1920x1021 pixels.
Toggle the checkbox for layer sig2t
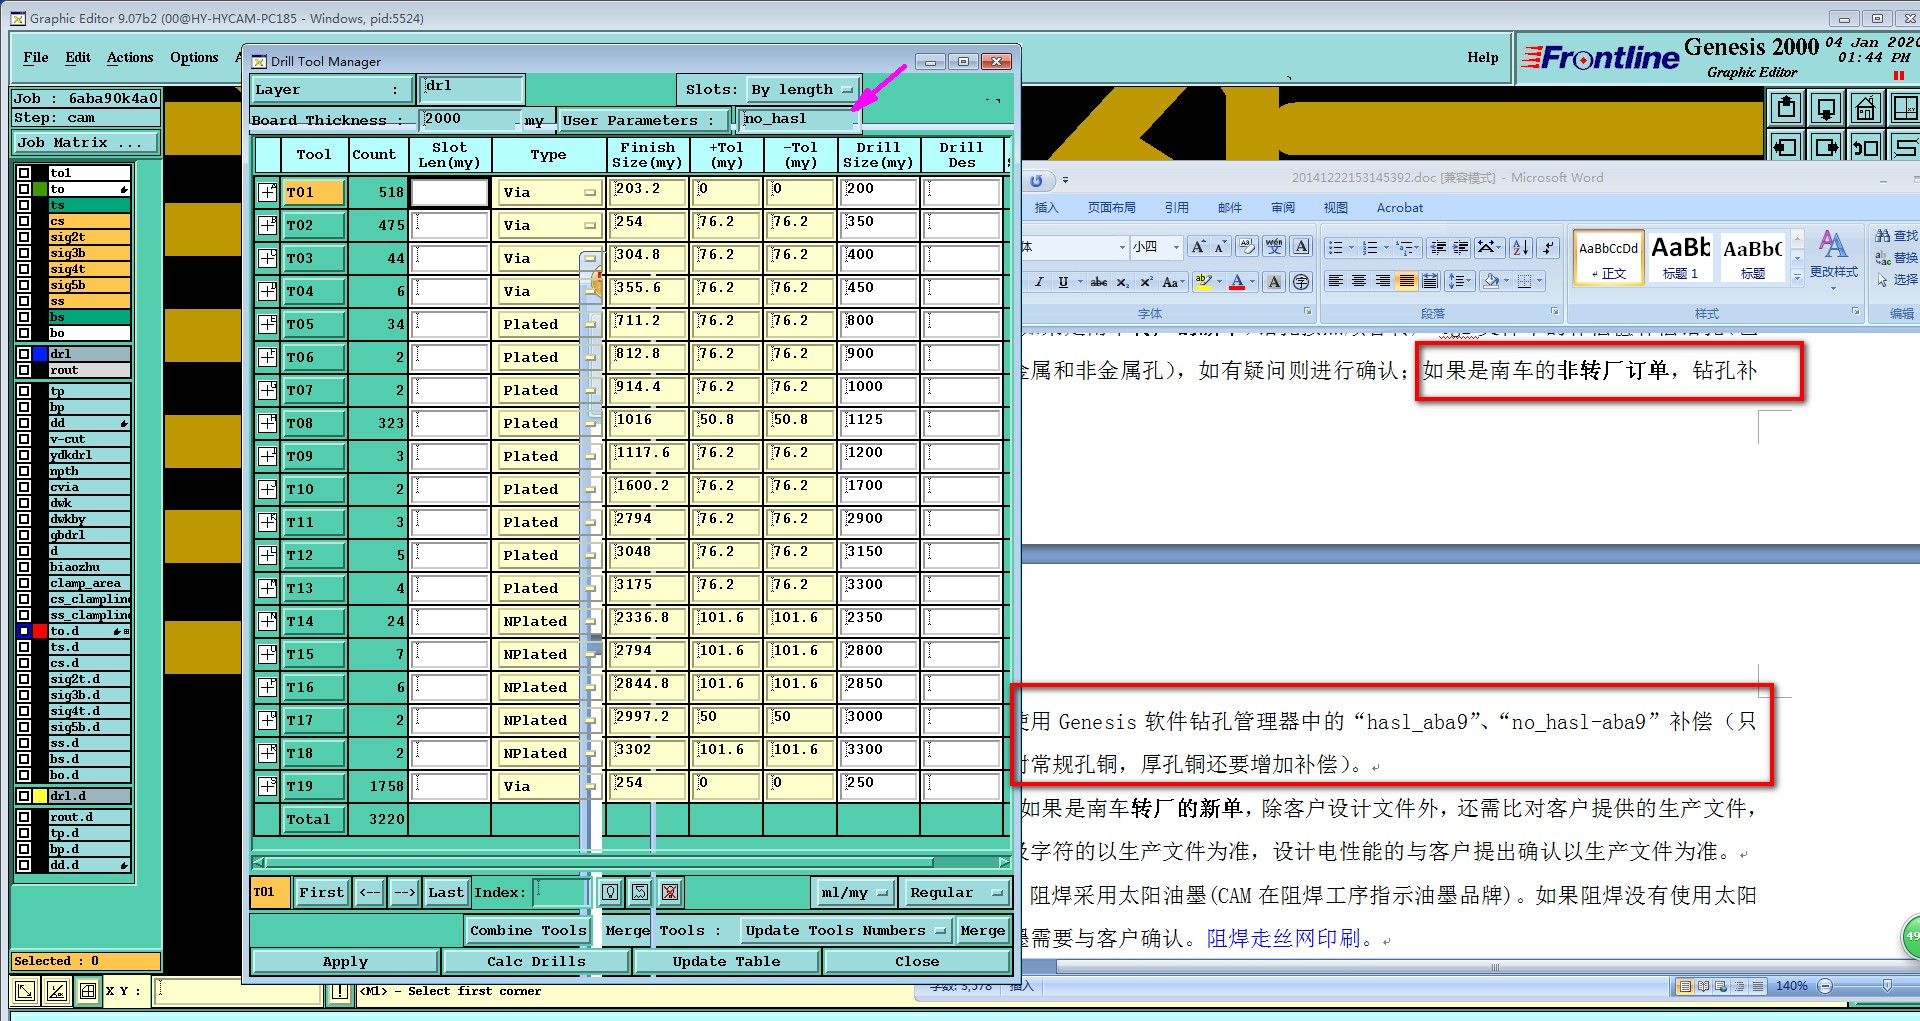click(24, 237)
